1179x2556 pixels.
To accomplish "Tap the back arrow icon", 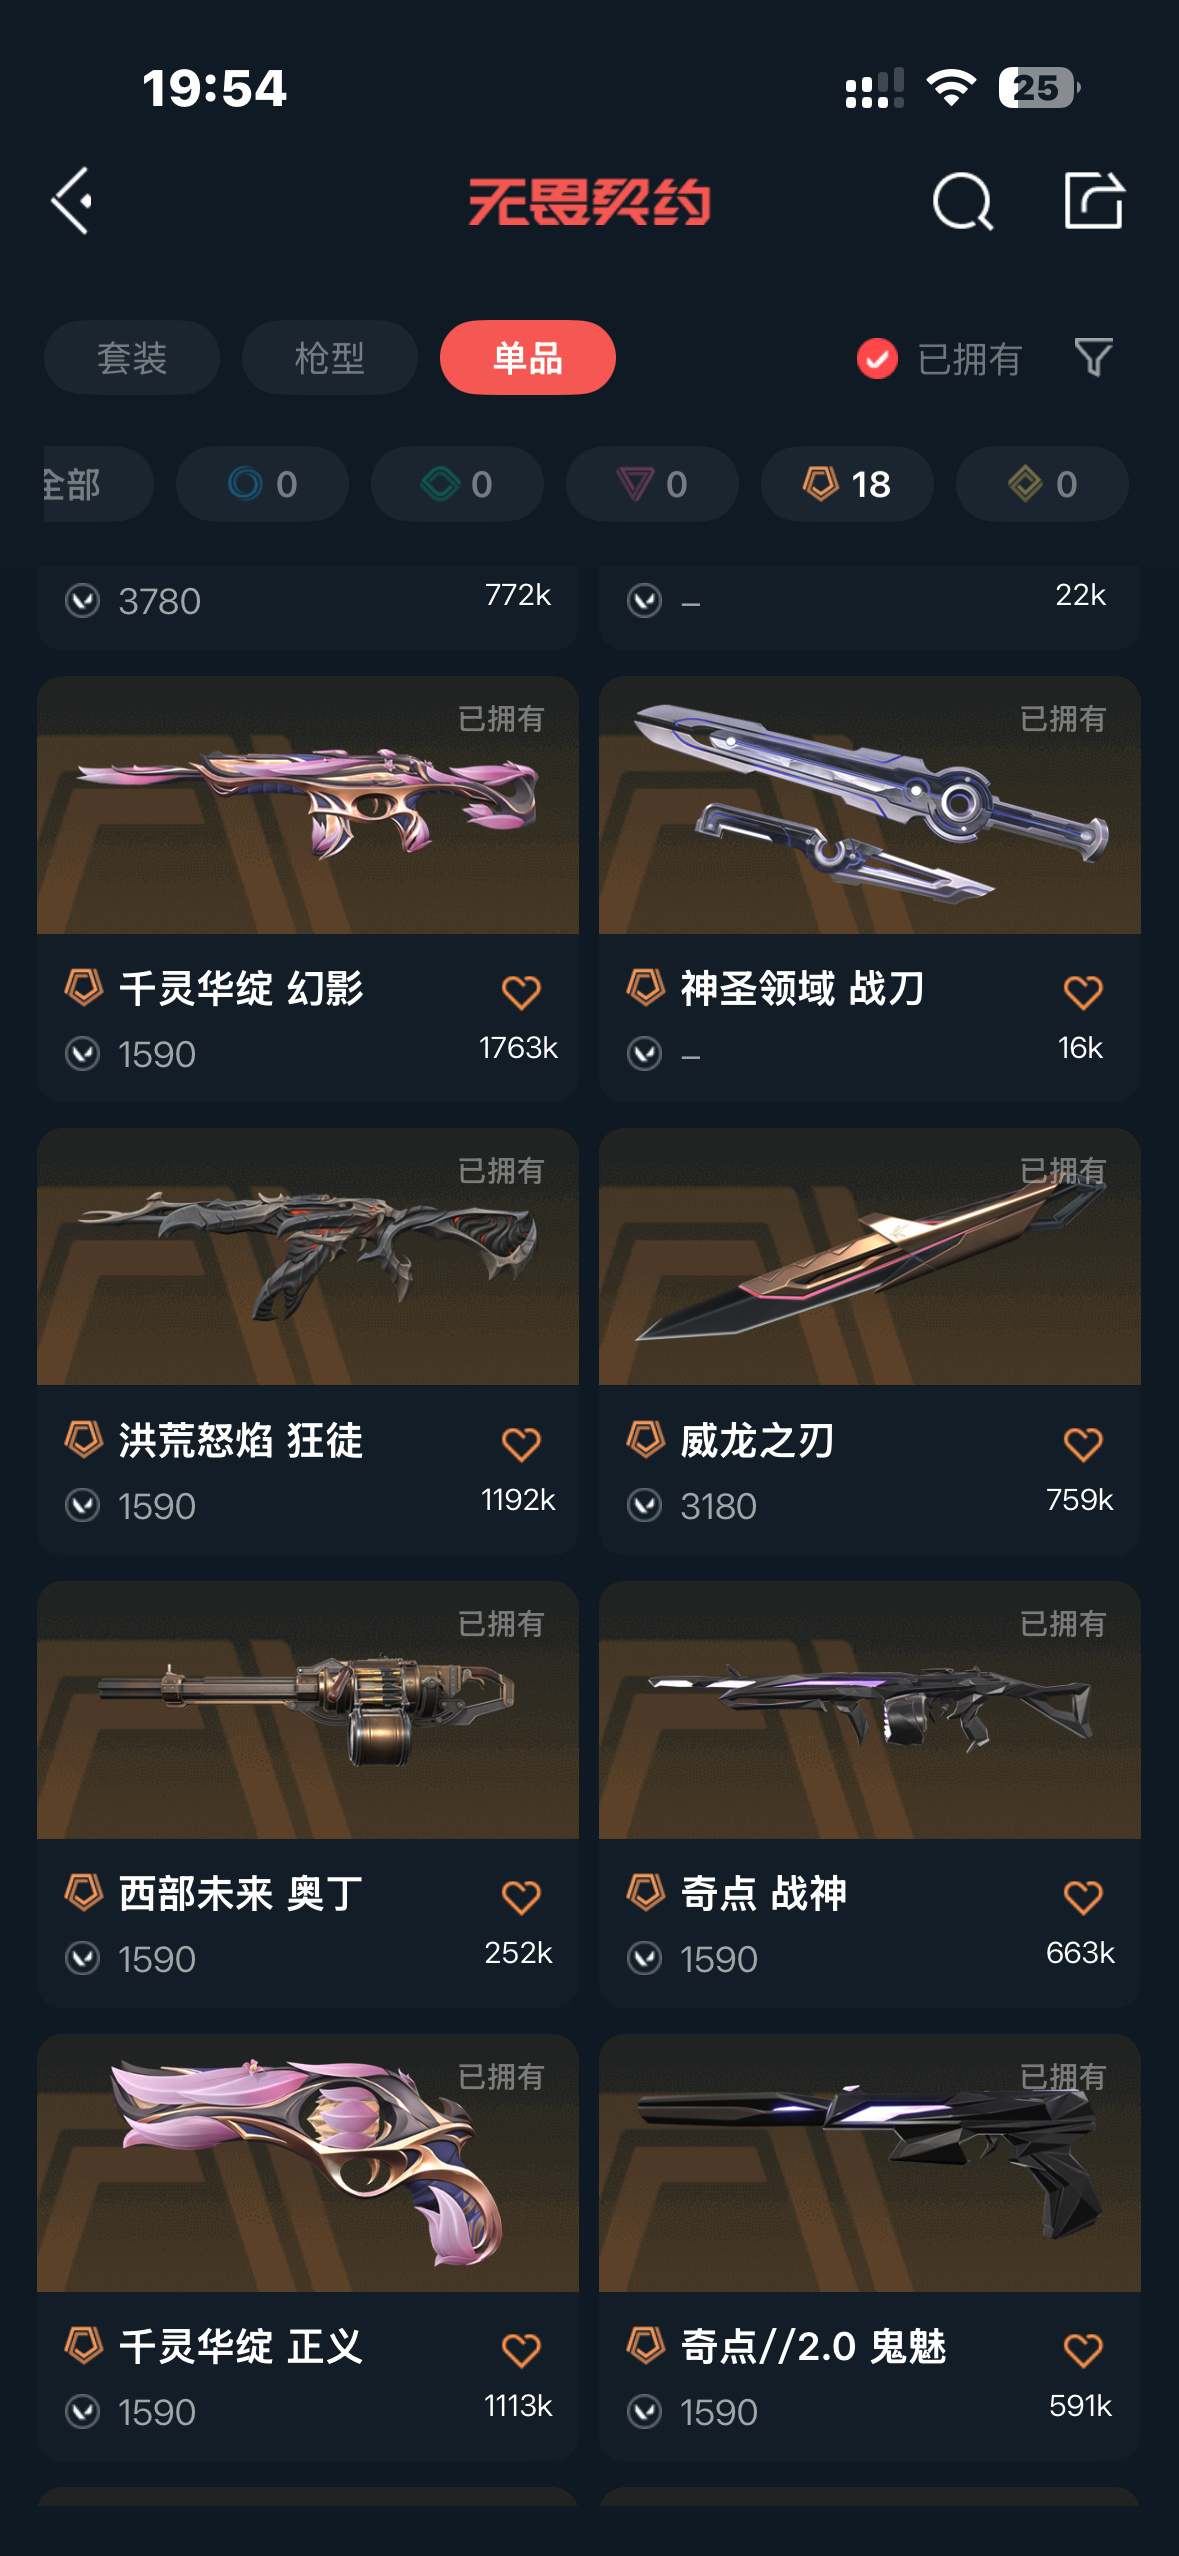I will coord(72,201).
